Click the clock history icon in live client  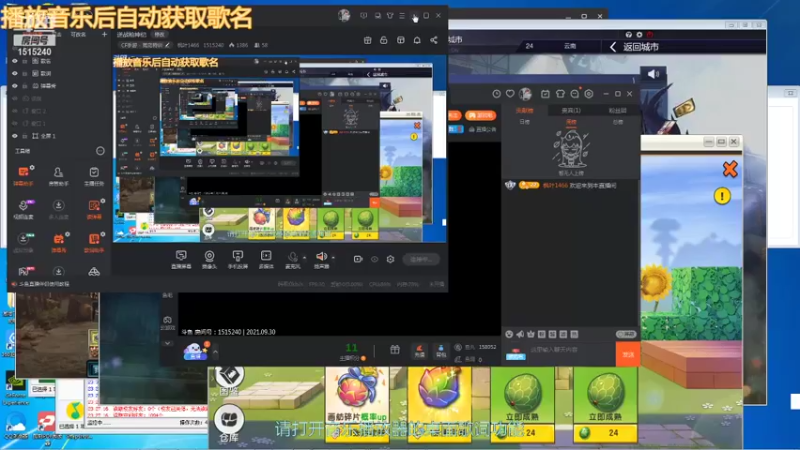pos(496,94)
